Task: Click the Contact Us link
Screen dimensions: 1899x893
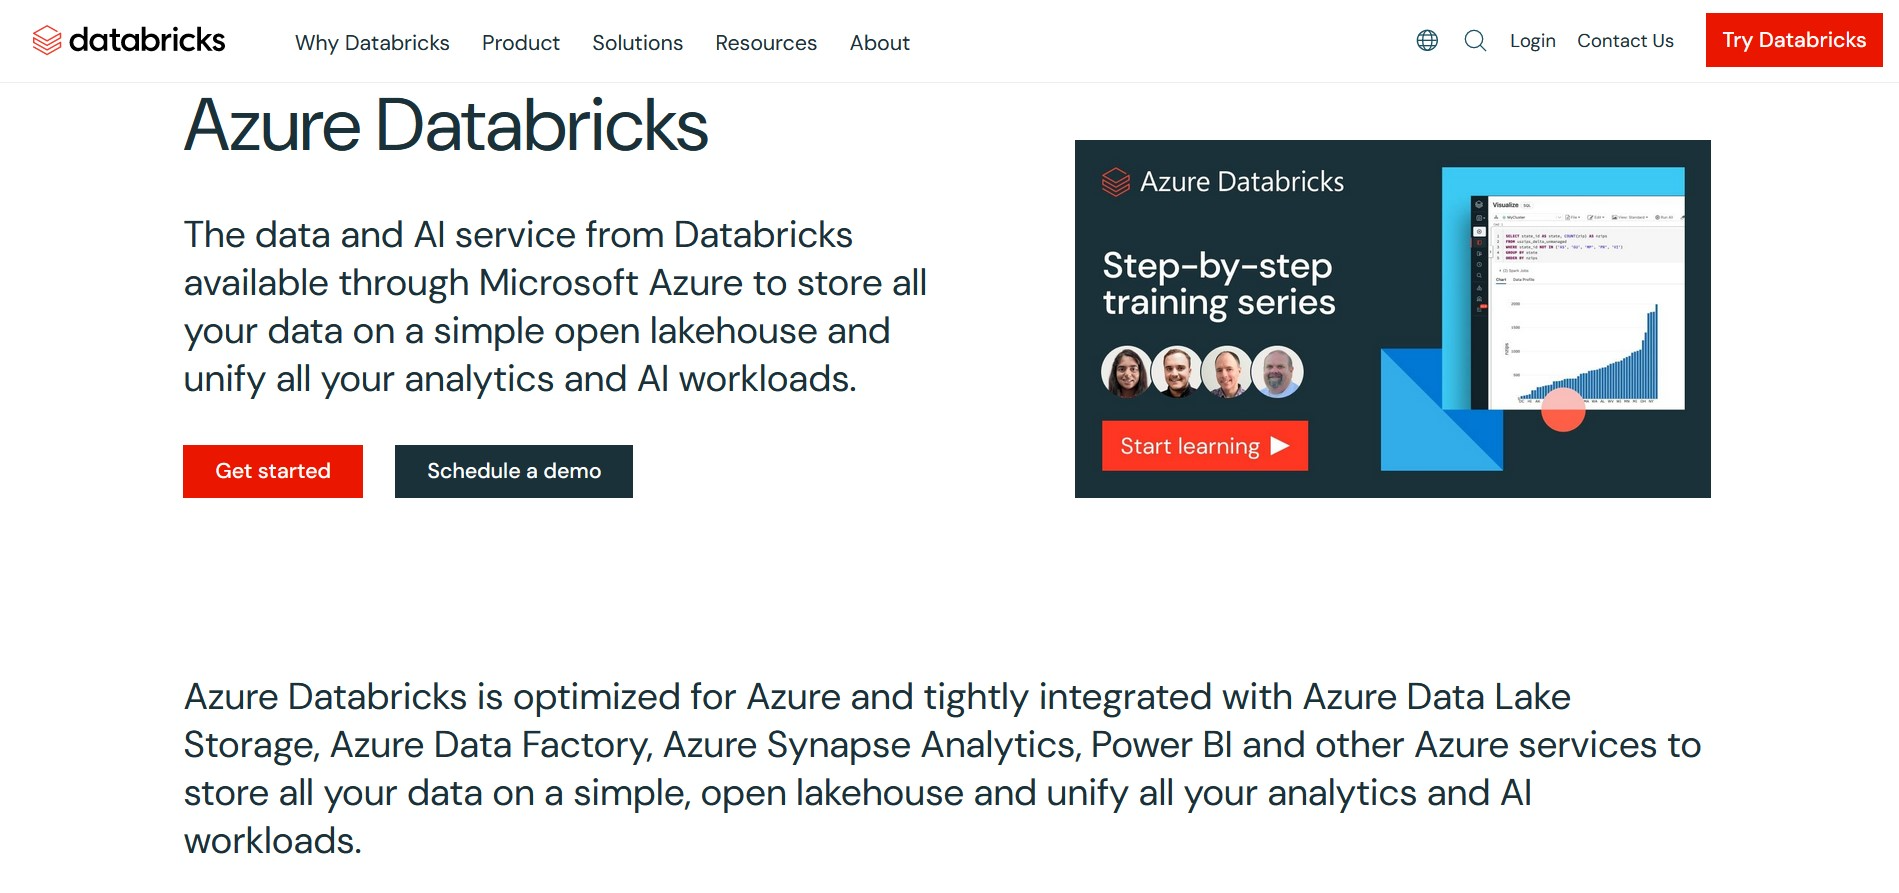Action: pyautogui.click(x=1625, y=41)
